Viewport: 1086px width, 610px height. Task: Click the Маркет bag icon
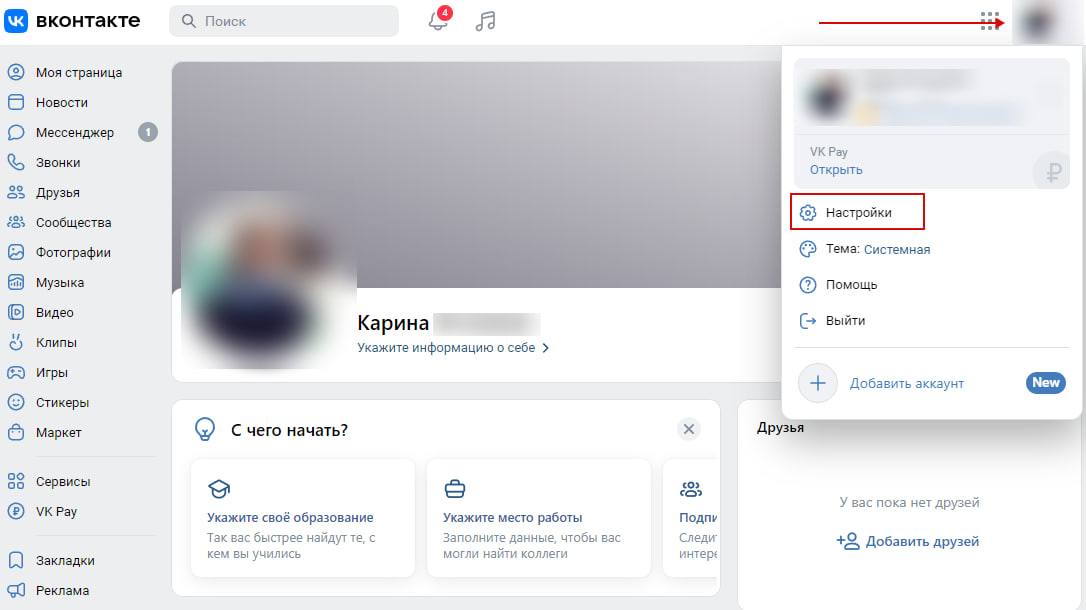tap(16, 432)
